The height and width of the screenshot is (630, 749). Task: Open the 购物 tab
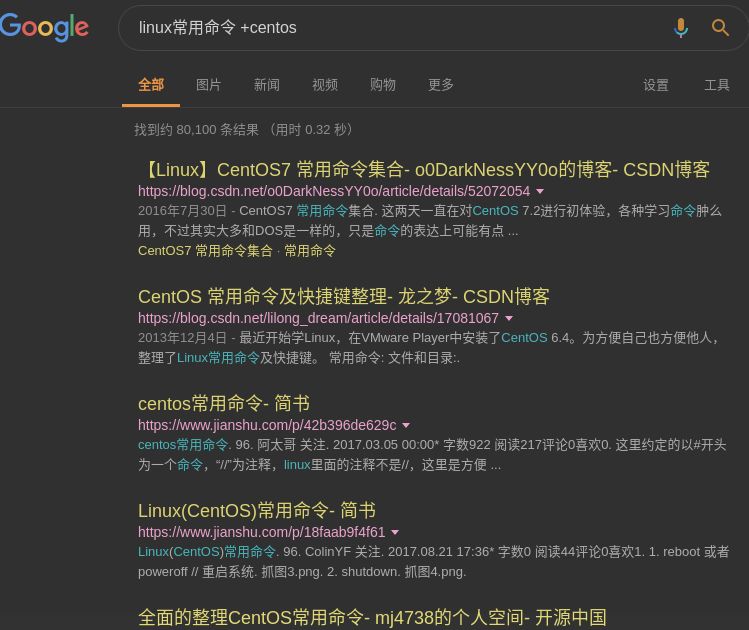pyautogui.click(x=383, y=85)
